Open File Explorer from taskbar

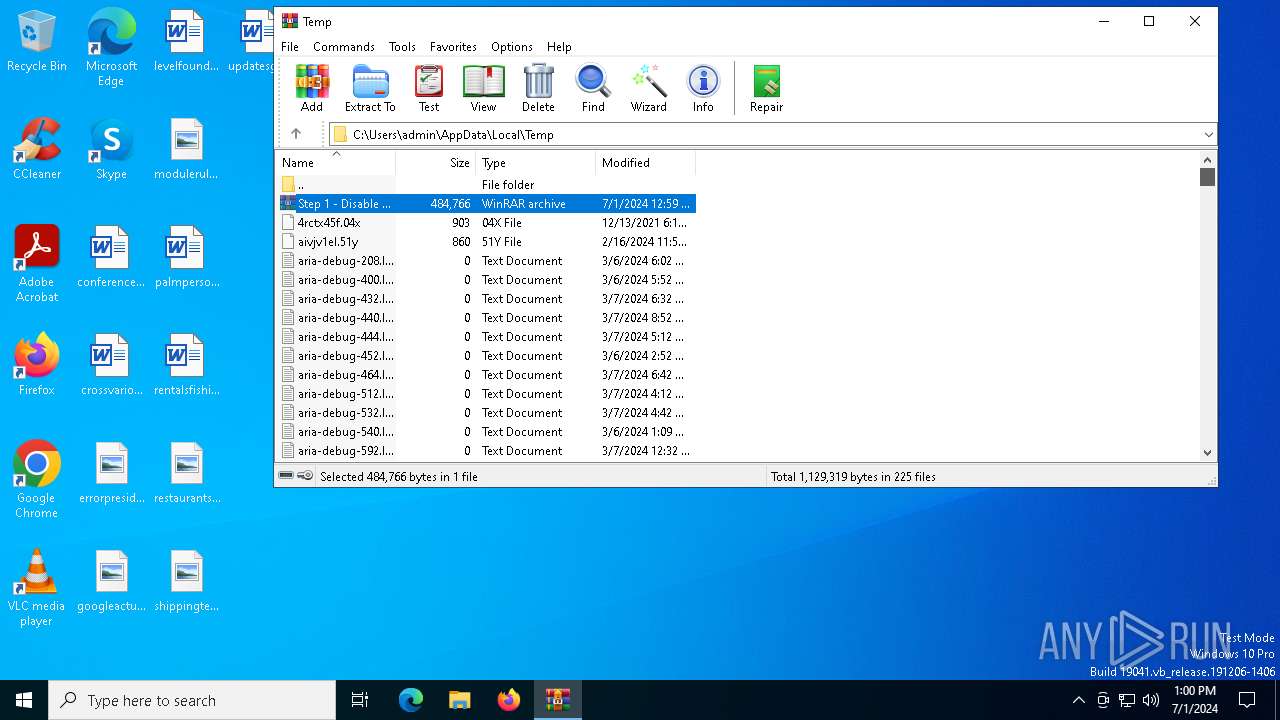tap(459, 700)
